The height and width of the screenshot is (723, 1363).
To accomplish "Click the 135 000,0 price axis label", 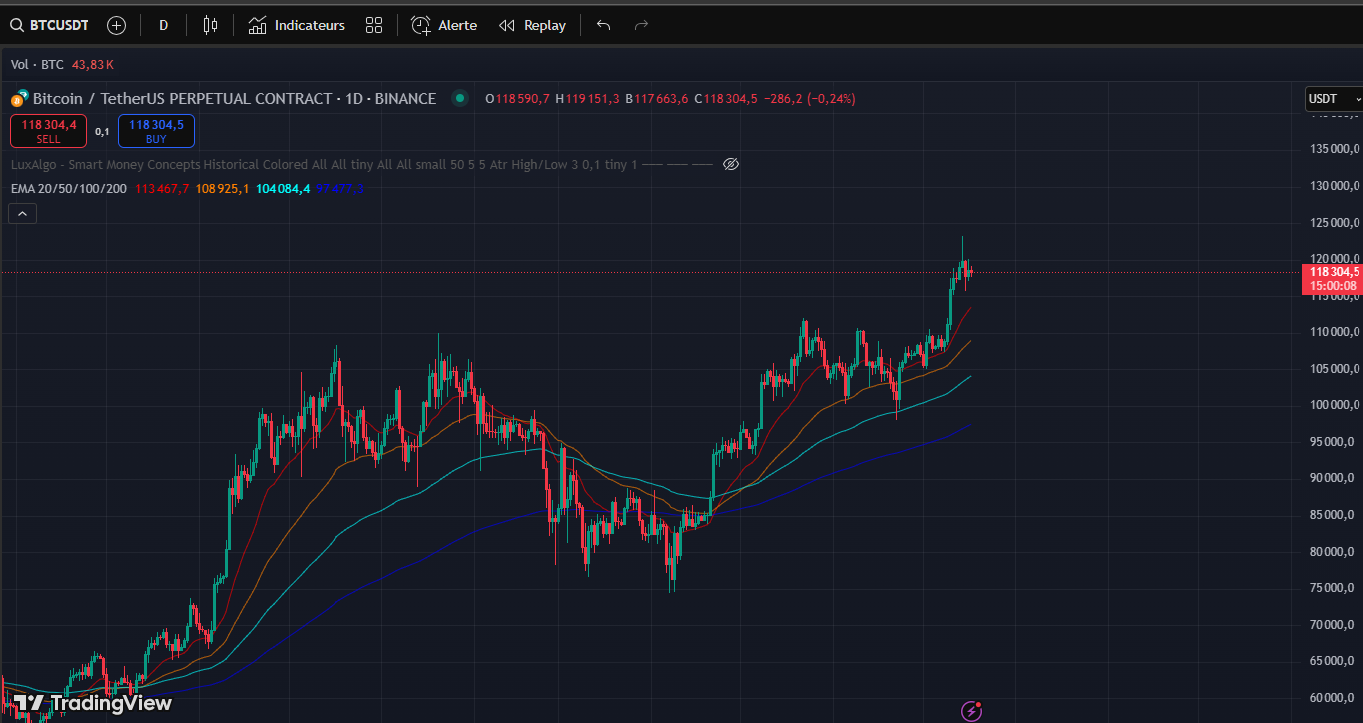I will click(1335, 149).
